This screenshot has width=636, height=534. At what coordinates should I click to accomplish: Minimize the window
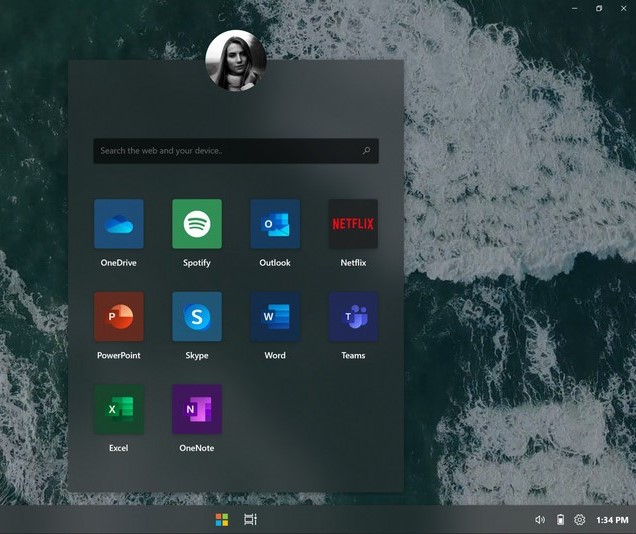(575, 9)
